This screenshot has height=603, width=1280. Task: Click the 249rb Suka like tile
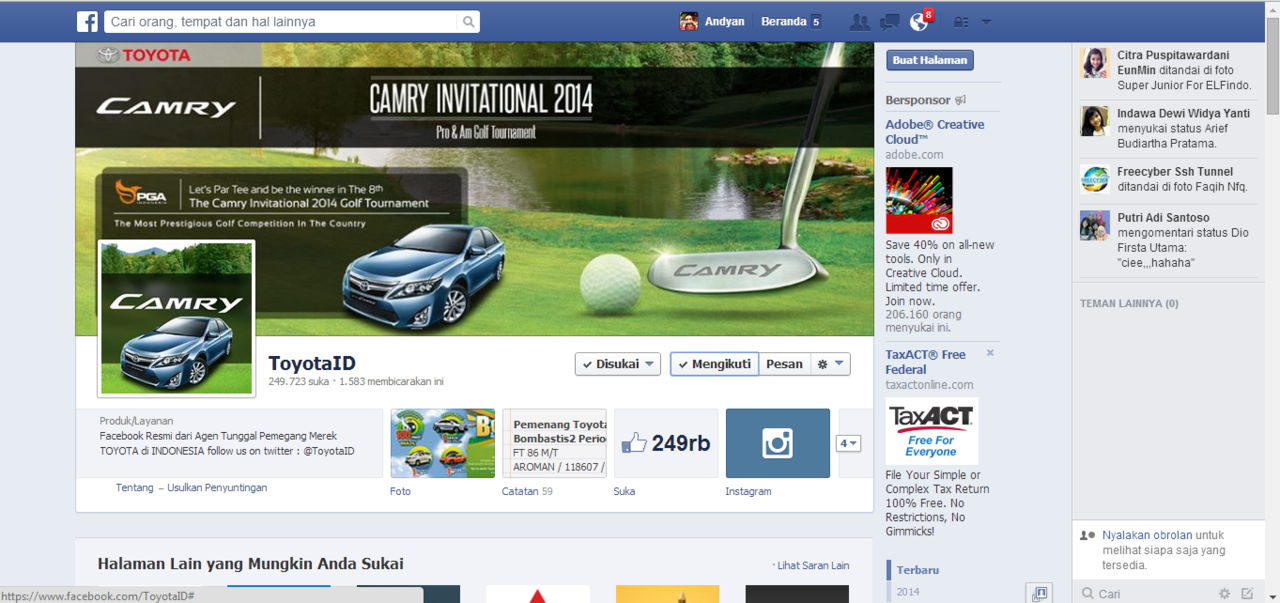point(666,443)
